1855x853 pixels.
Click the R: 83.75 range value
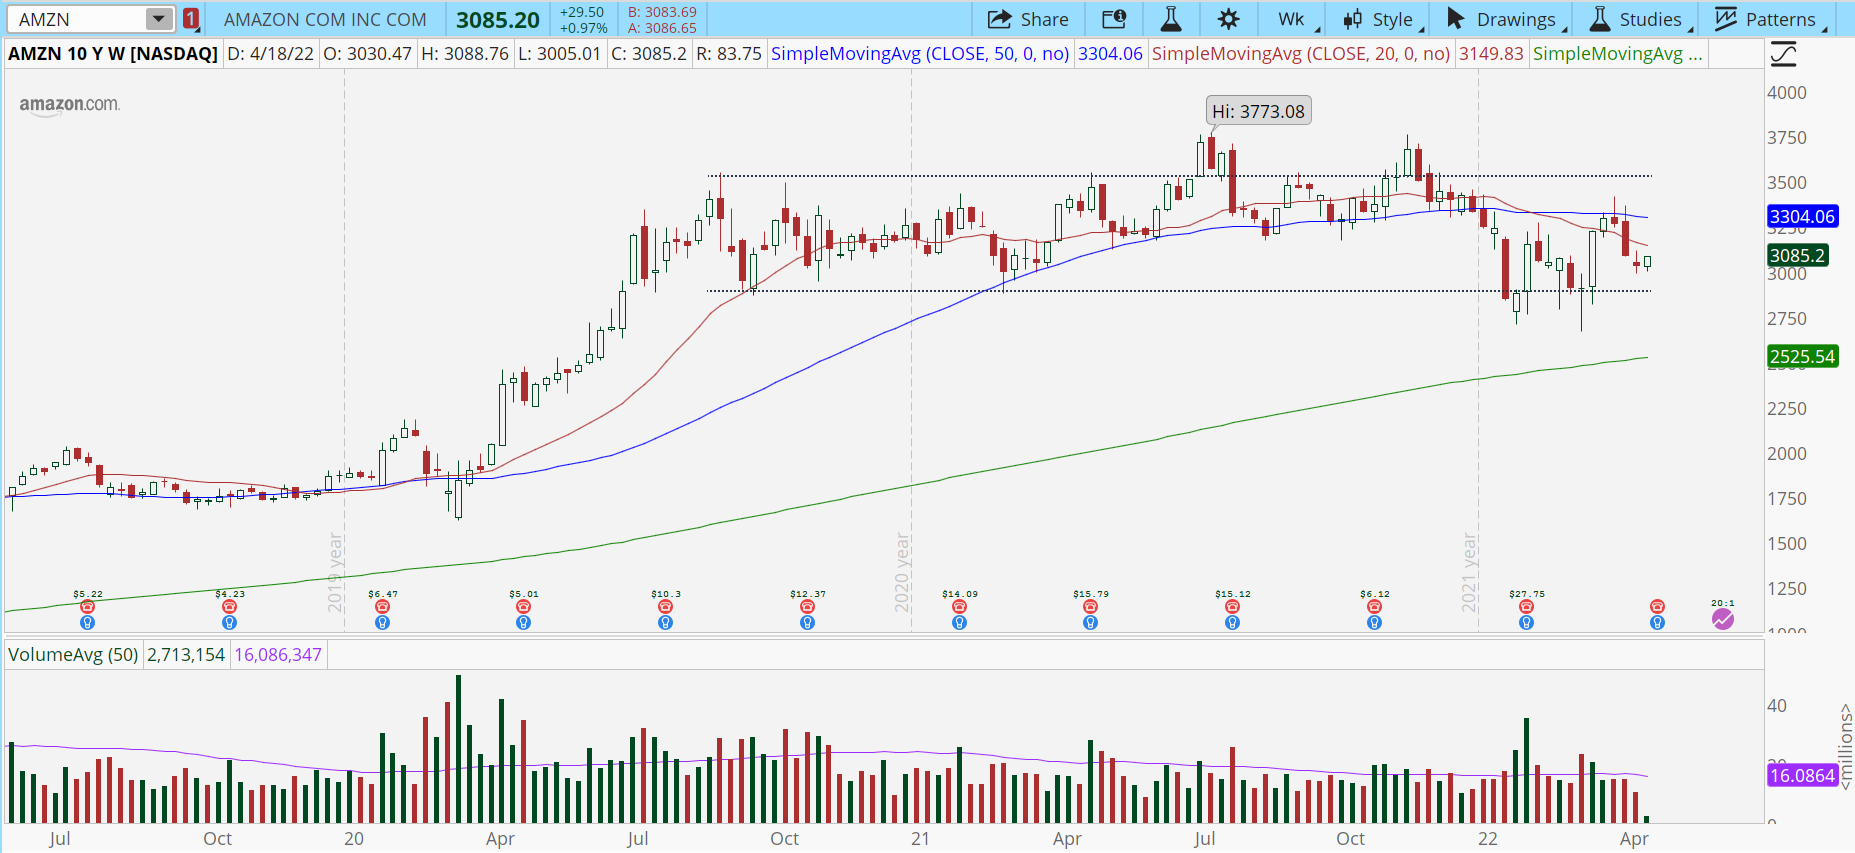(x=729, y=54)
